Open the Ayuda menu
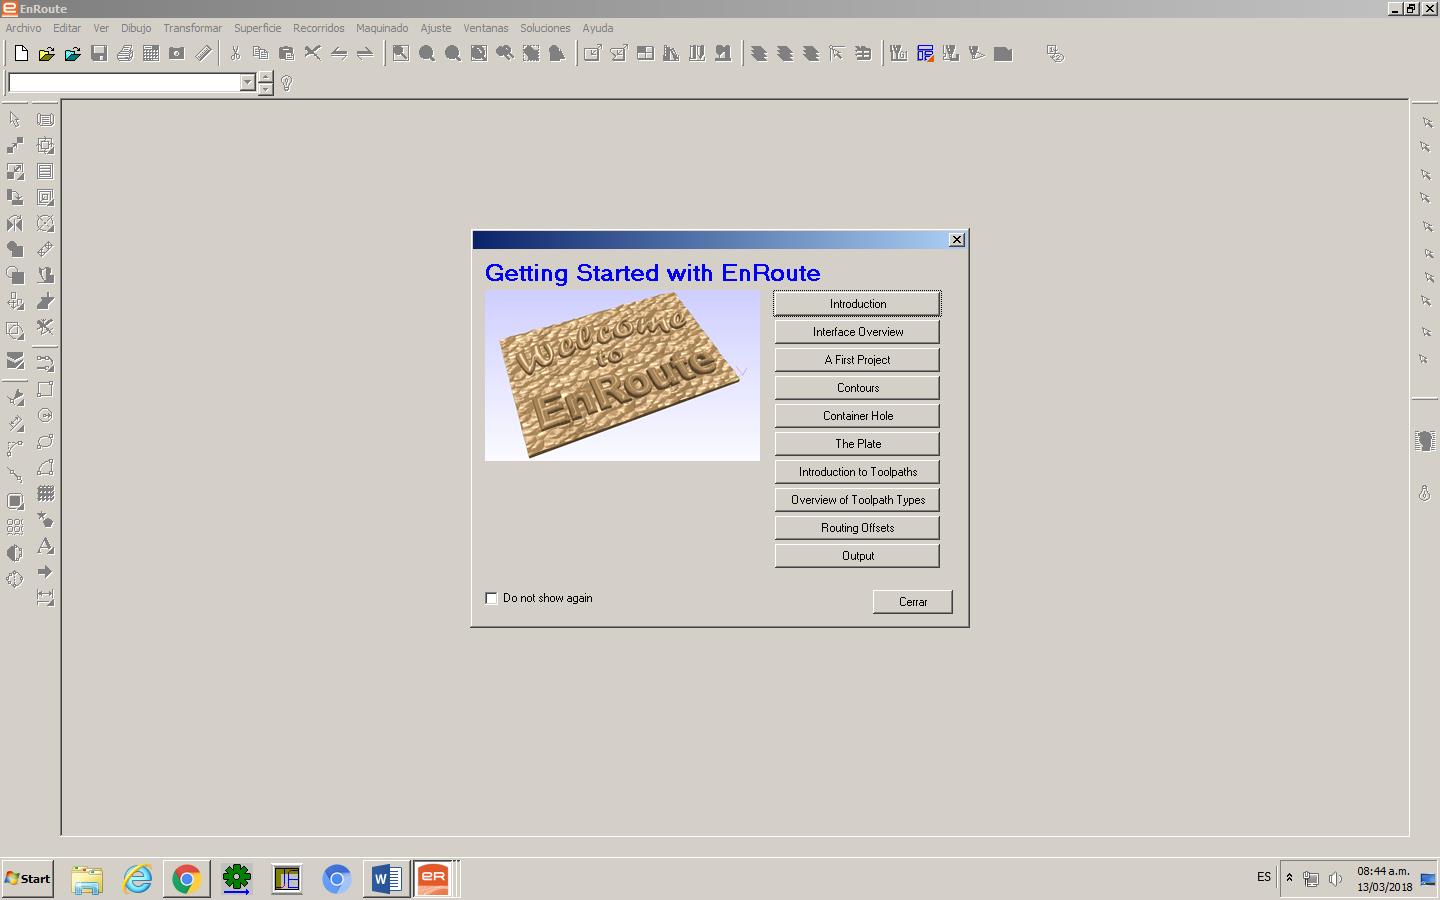Viewport: 1440px width, 900px height. pyautogui.click(x=598, y=28)
